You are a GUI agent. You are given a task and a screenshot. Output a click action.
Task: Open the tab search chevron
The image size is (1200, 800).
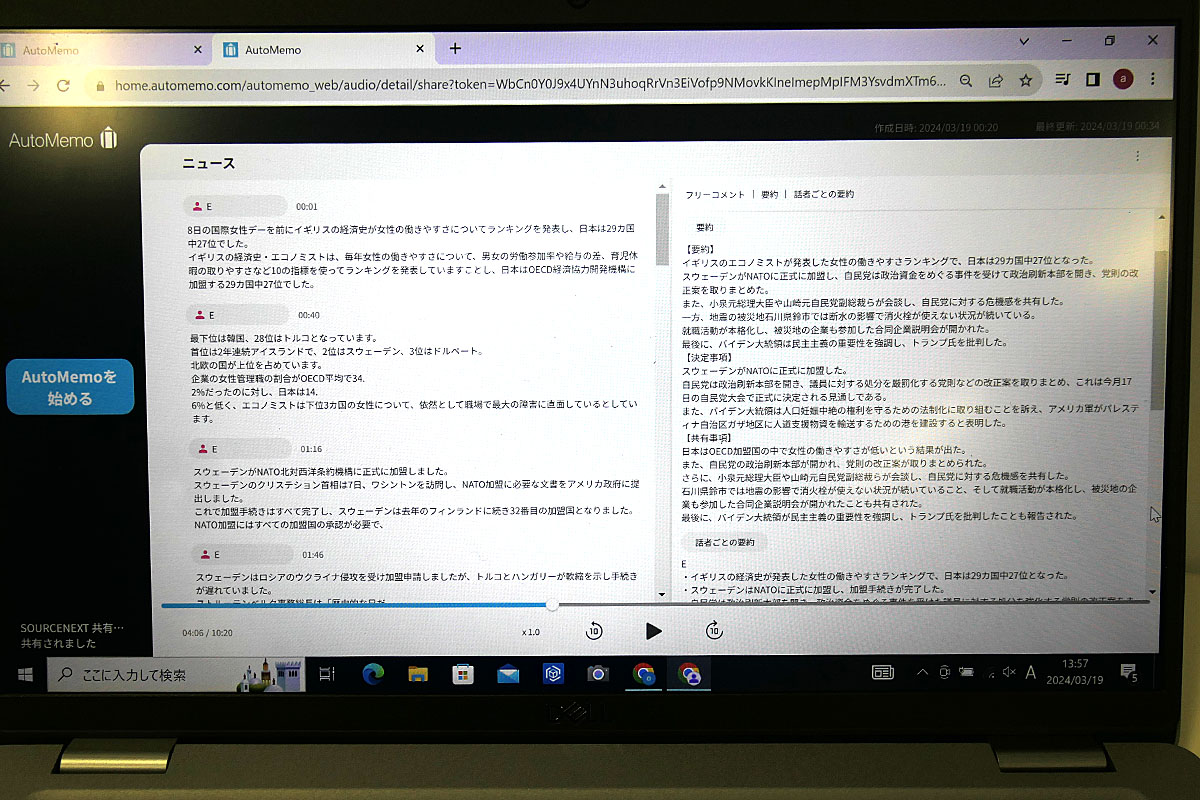click(x=1024, y=41)
